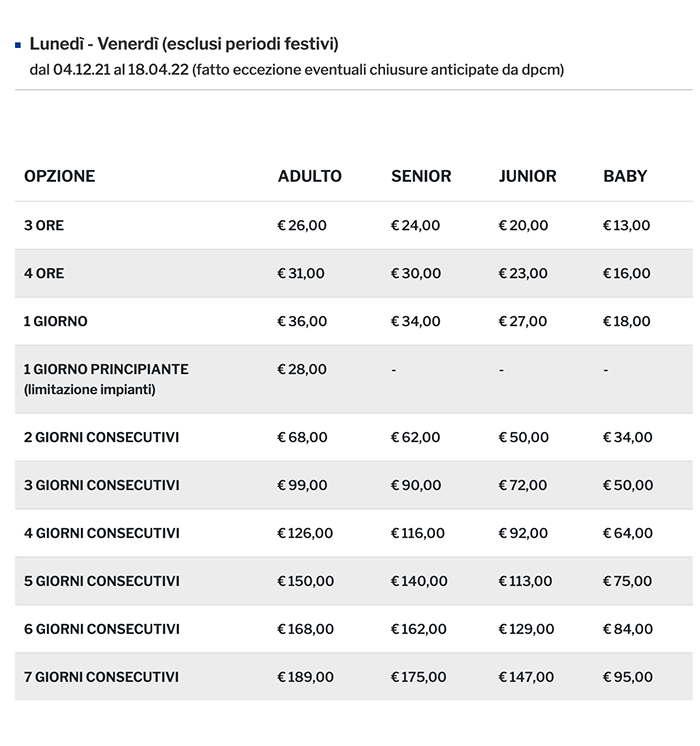Click the 6 GIORNI baby price € 84,00
Viewport: 700px width, 746px height.
point(627,629)
